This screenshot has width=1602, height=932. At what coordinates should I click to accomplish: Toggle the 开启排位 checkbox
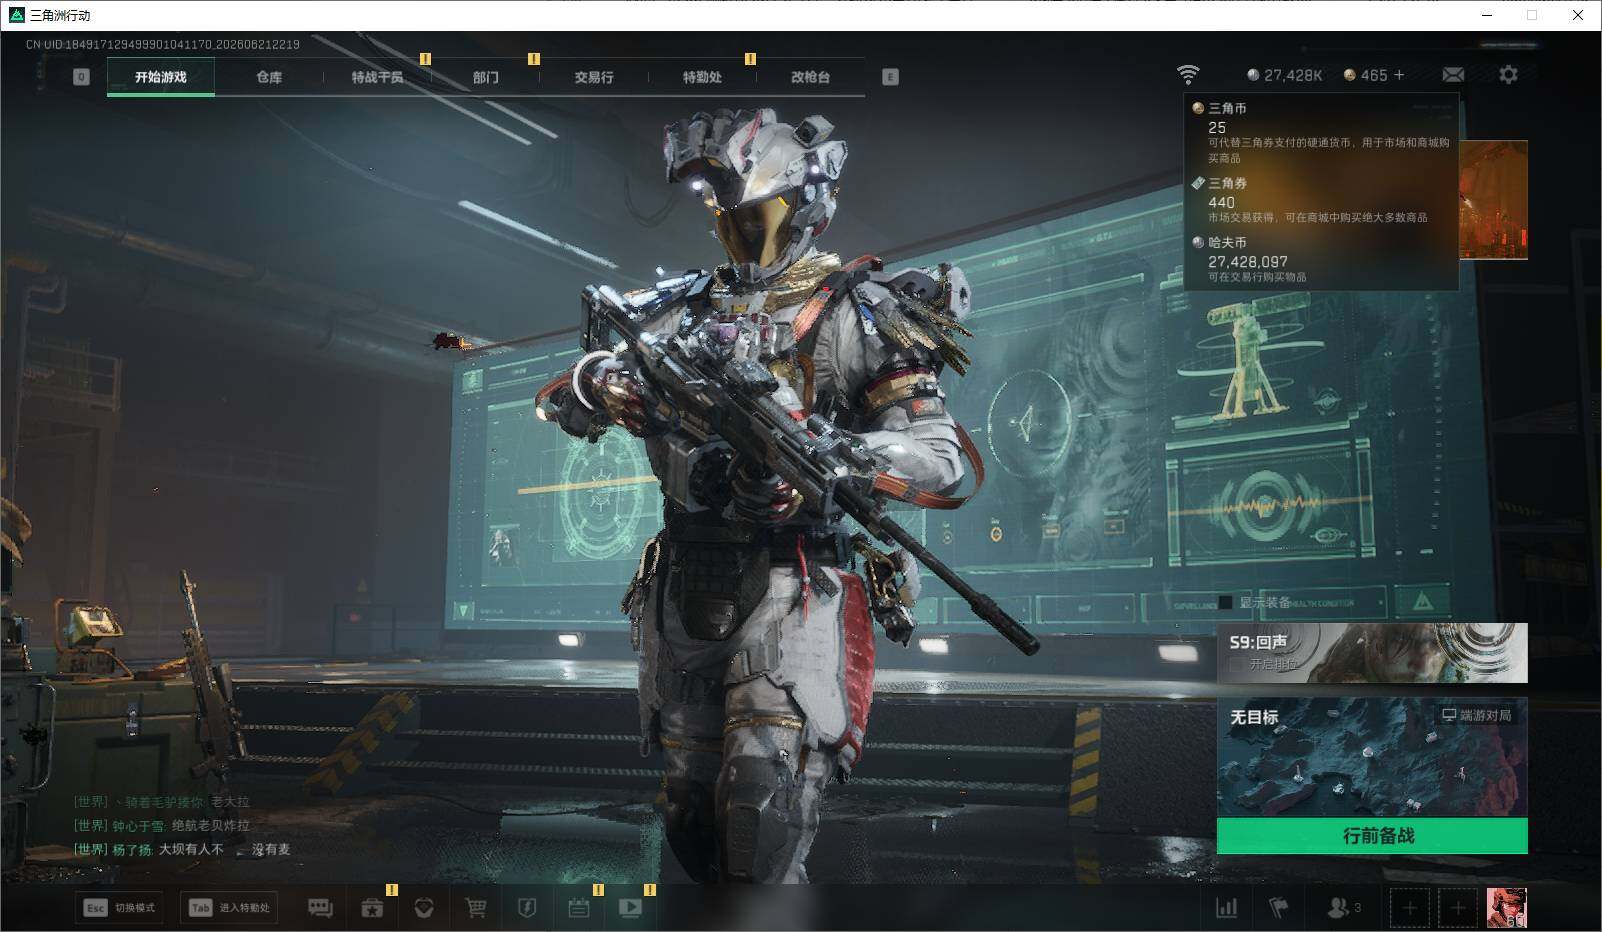pos(1237,664)
